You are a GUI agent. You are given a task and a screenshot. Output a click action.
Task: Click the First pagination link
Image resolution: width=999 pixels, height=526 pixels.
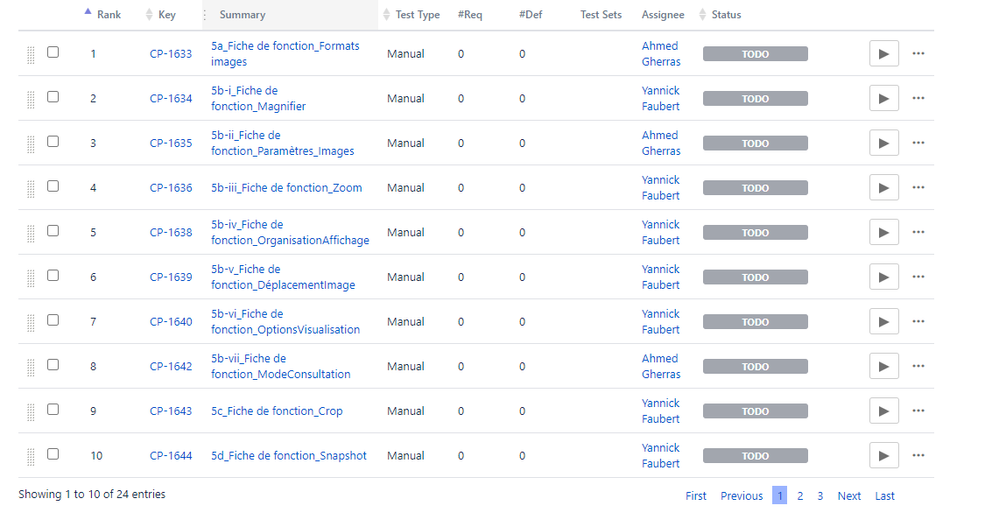[696, 495]
